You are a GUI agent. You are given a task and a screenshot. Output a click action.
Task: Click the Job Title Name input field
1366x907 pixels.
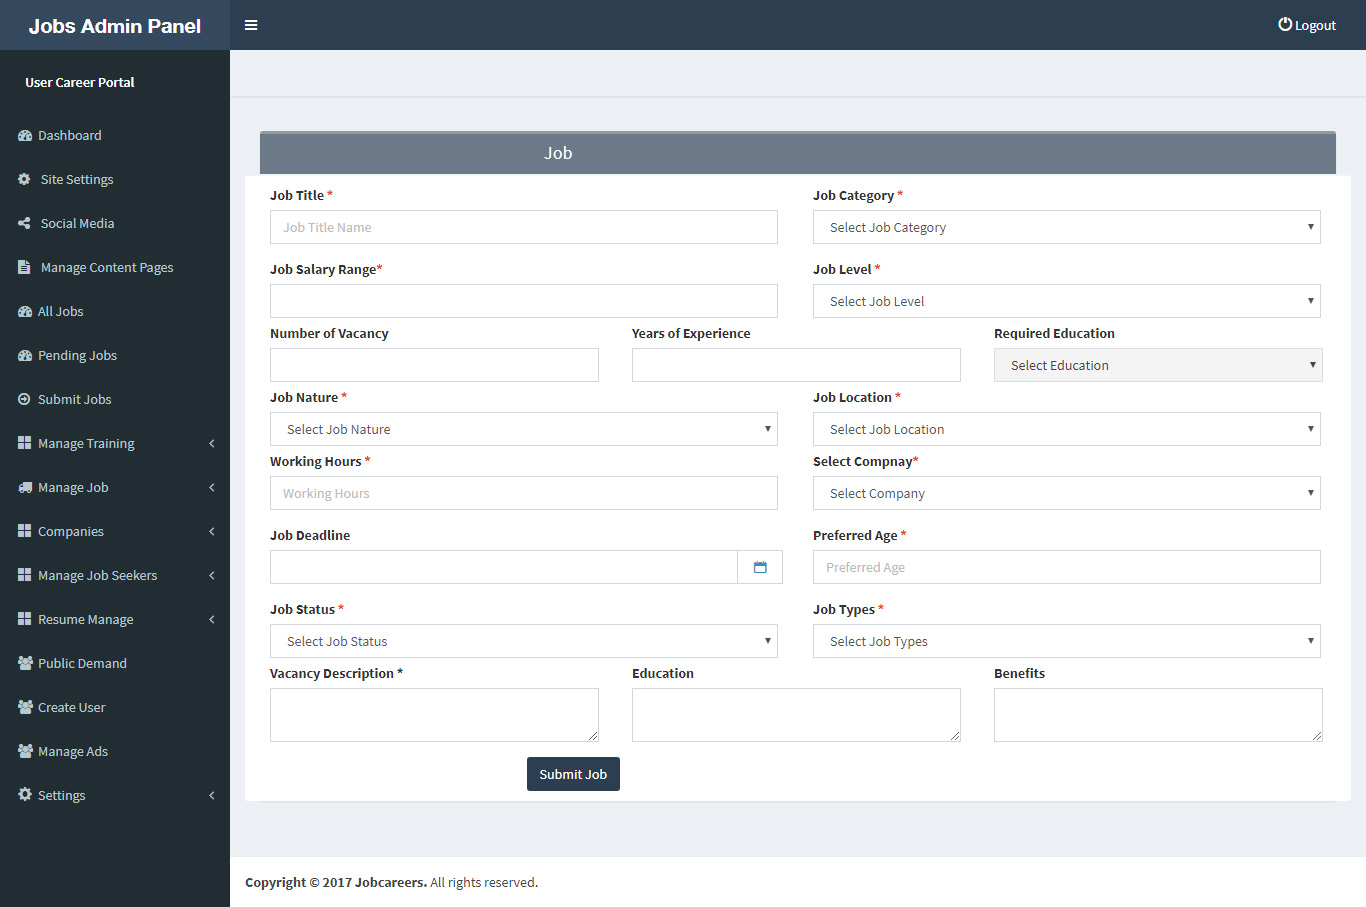point(524,227)
